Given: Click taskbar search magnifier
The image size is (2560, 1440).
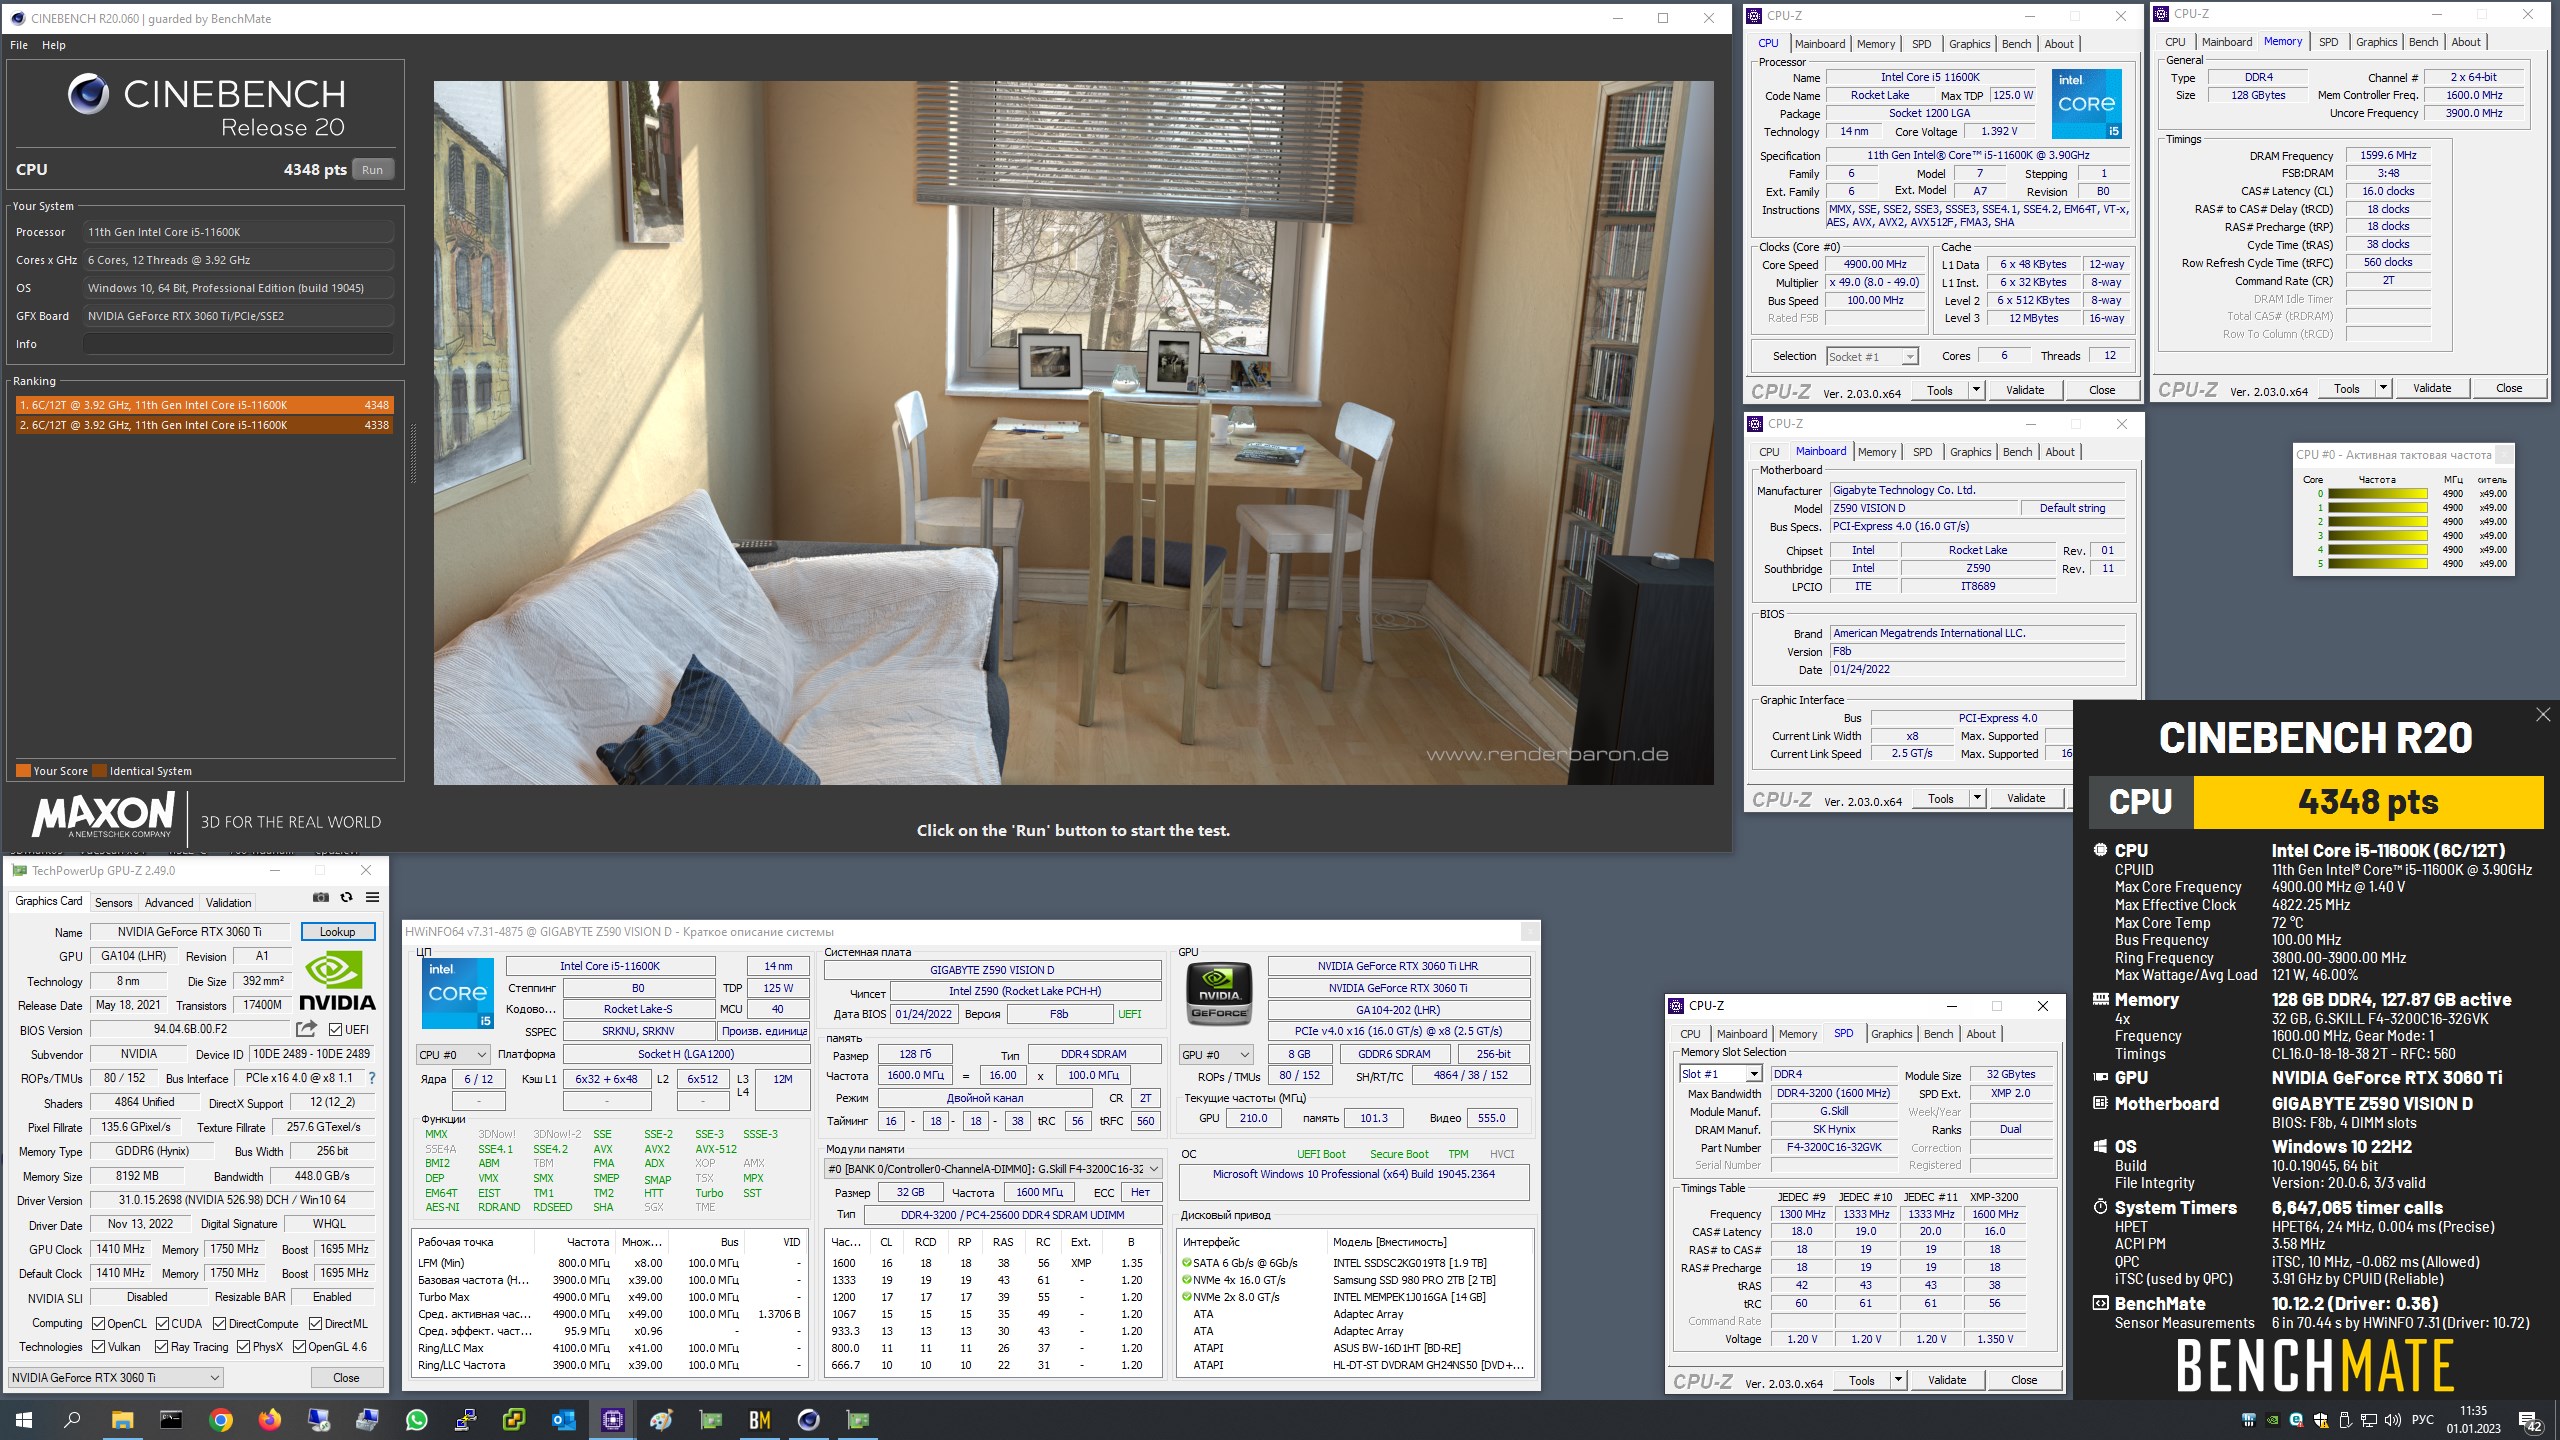Looking at the screenshot, I should click(x=72, y=1419).
